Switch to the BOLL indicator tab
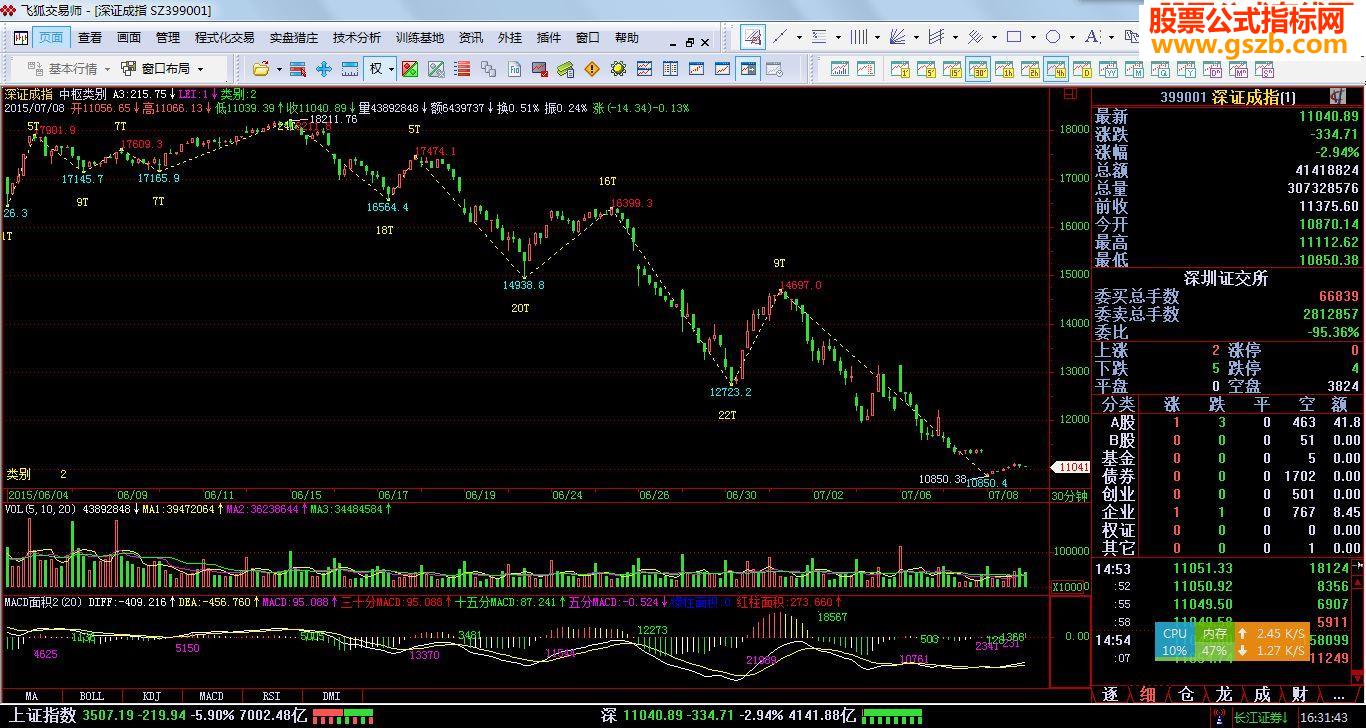 tap(92, 695)
